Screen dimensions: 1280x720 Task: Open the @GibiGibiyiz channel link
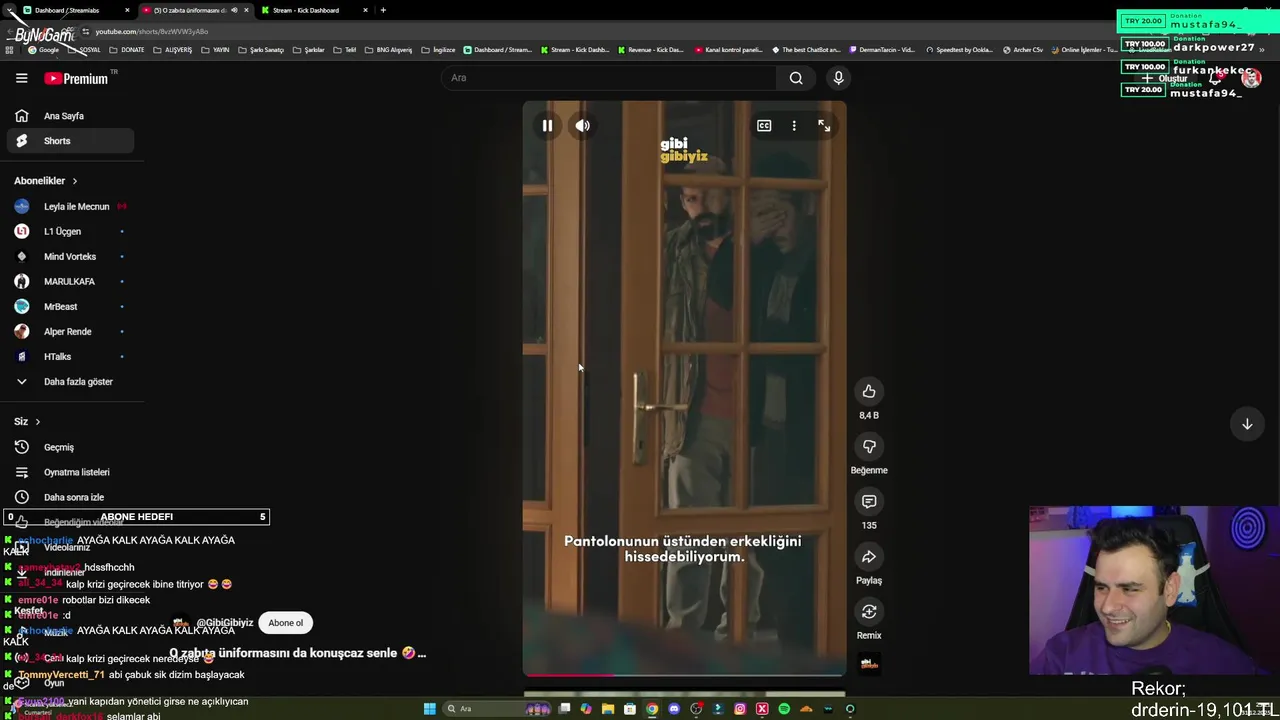(225, 623)
